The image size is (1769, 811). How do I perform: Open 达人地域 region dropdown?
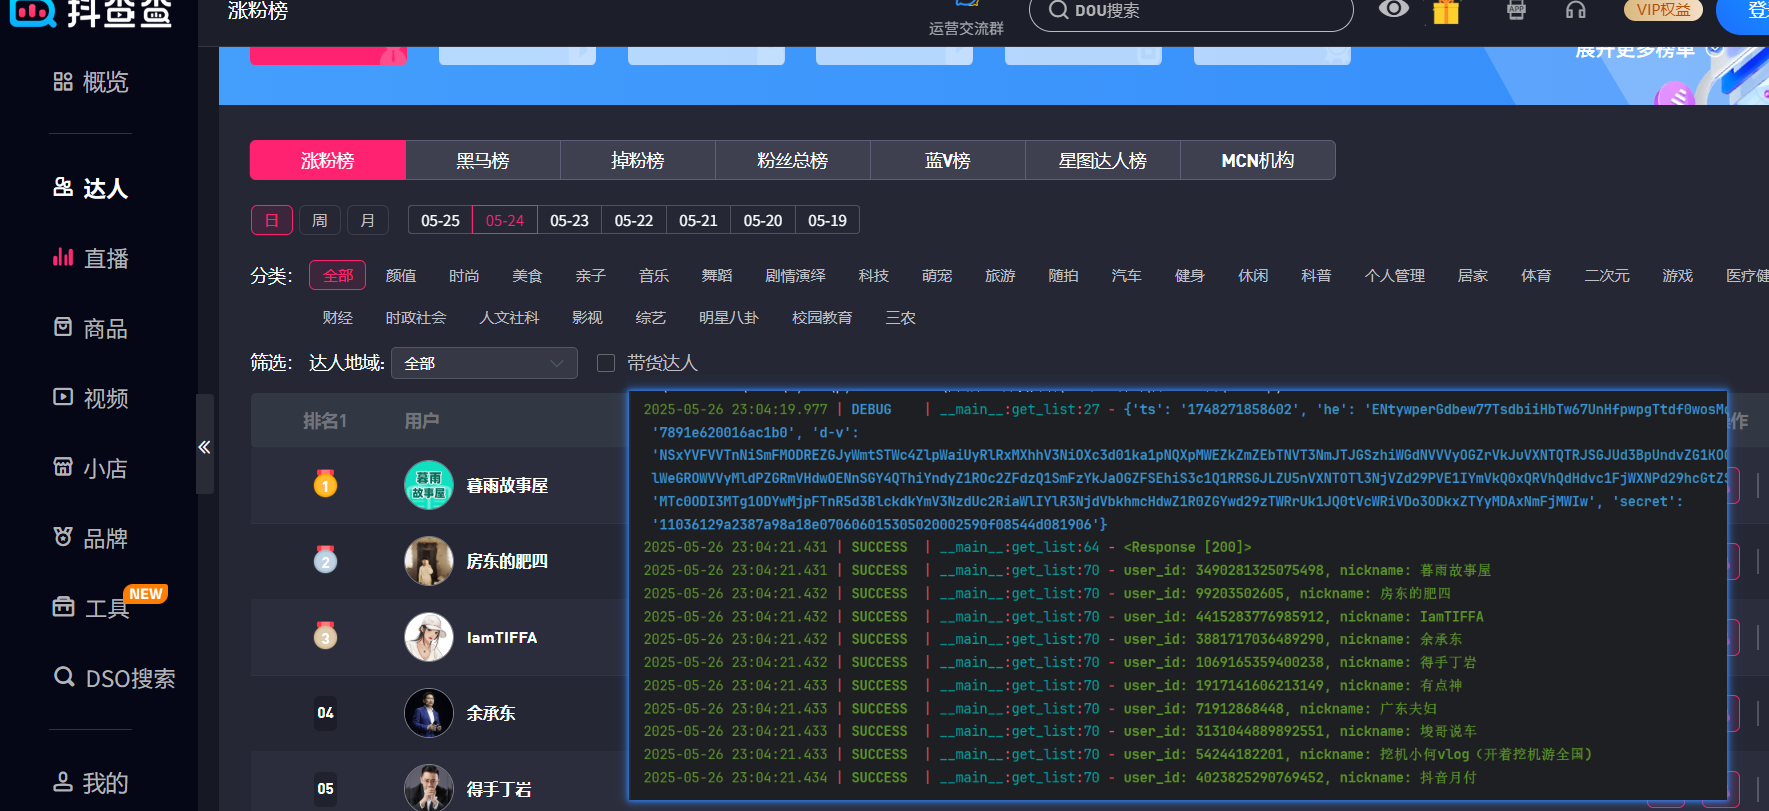coord(484,363)
